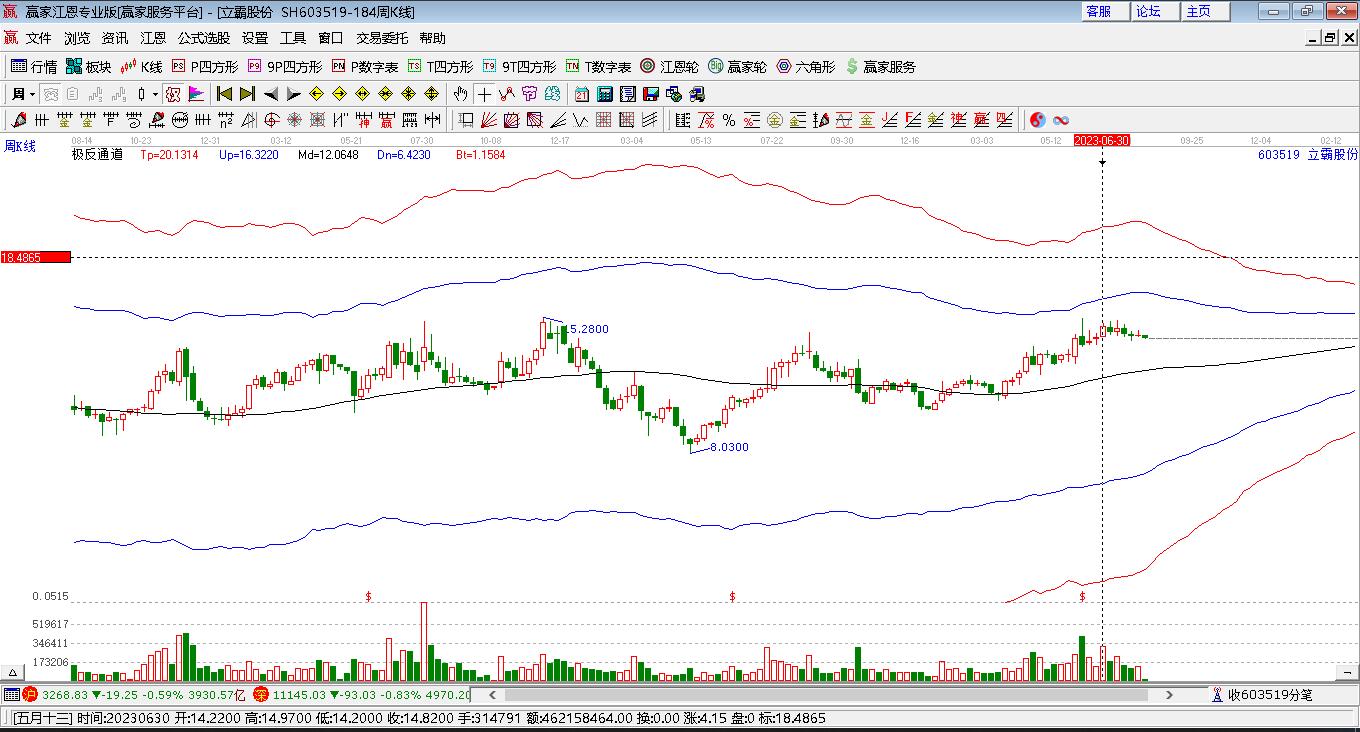1360x732 pixels.
Task: Open the 工具 menu
Action: [x=293, y=38]
